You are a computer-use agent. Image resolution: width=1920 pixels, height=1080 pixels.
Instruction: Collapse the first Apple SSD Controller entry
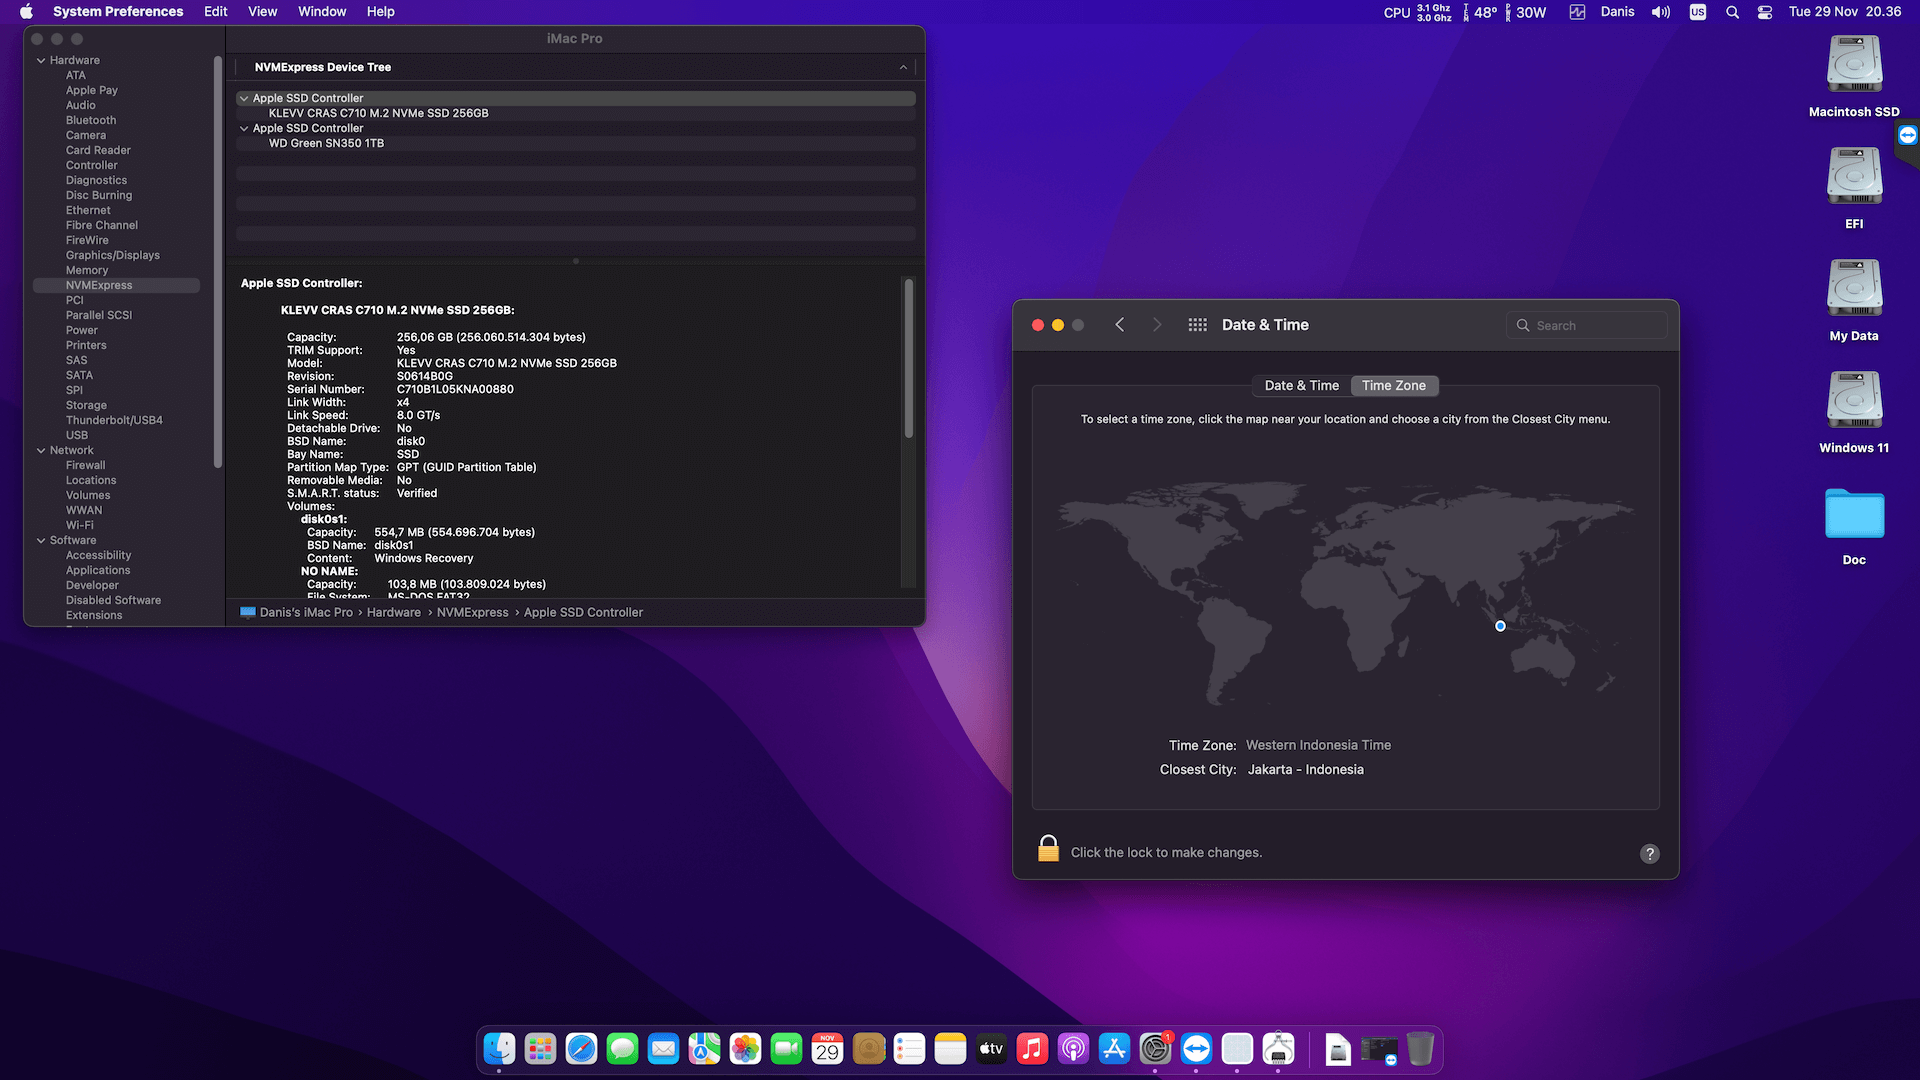(x=243, y=98)
